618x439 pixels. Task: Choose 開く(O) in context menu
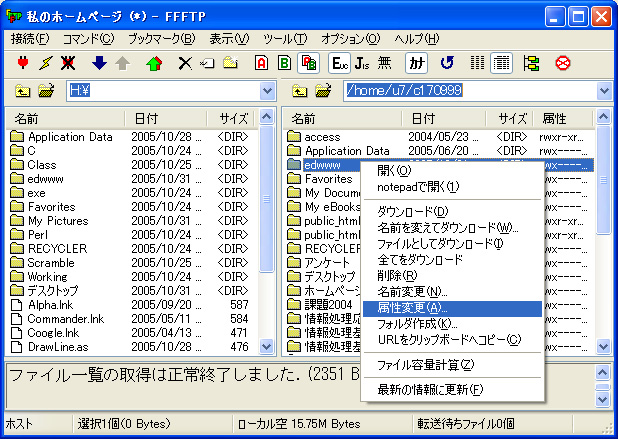pyautogui.click(x=452, y=171)
